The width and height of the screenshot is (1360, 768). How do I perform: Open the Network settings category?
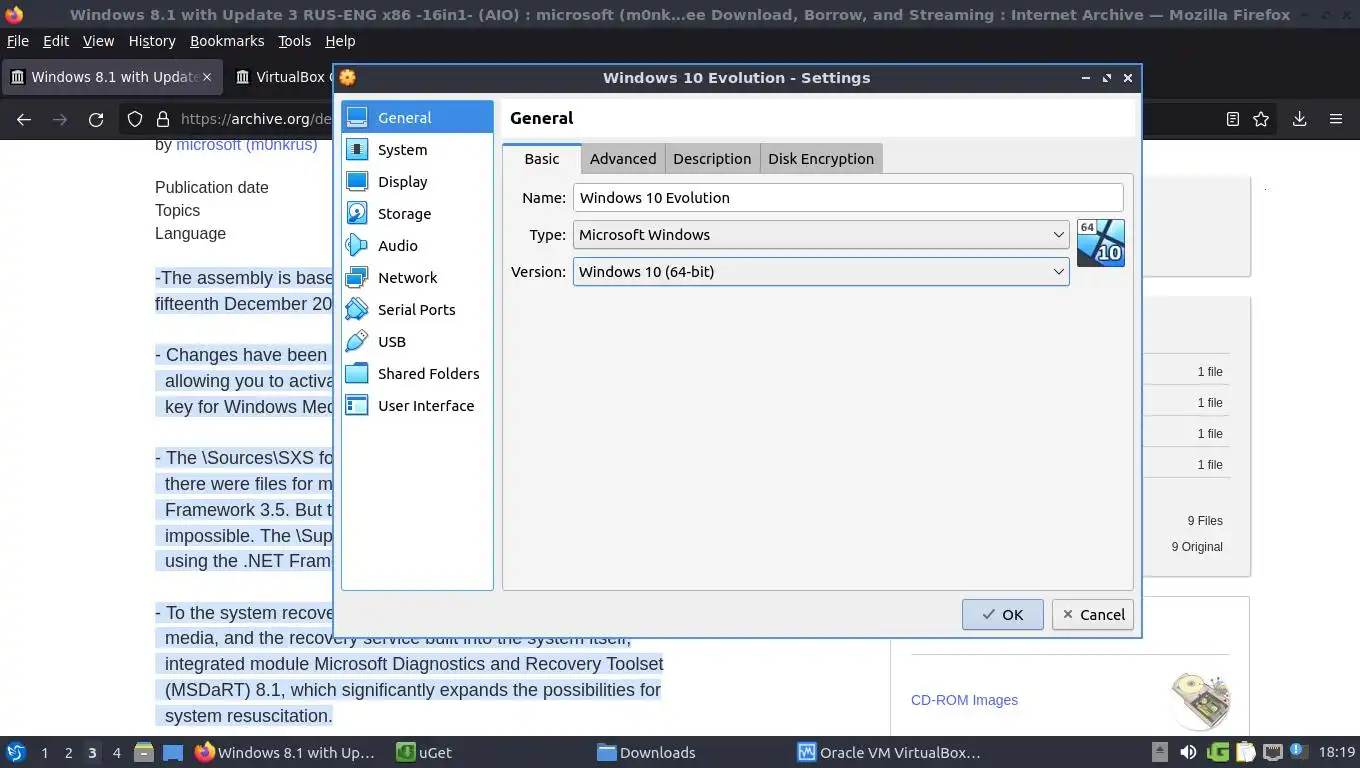417,277
